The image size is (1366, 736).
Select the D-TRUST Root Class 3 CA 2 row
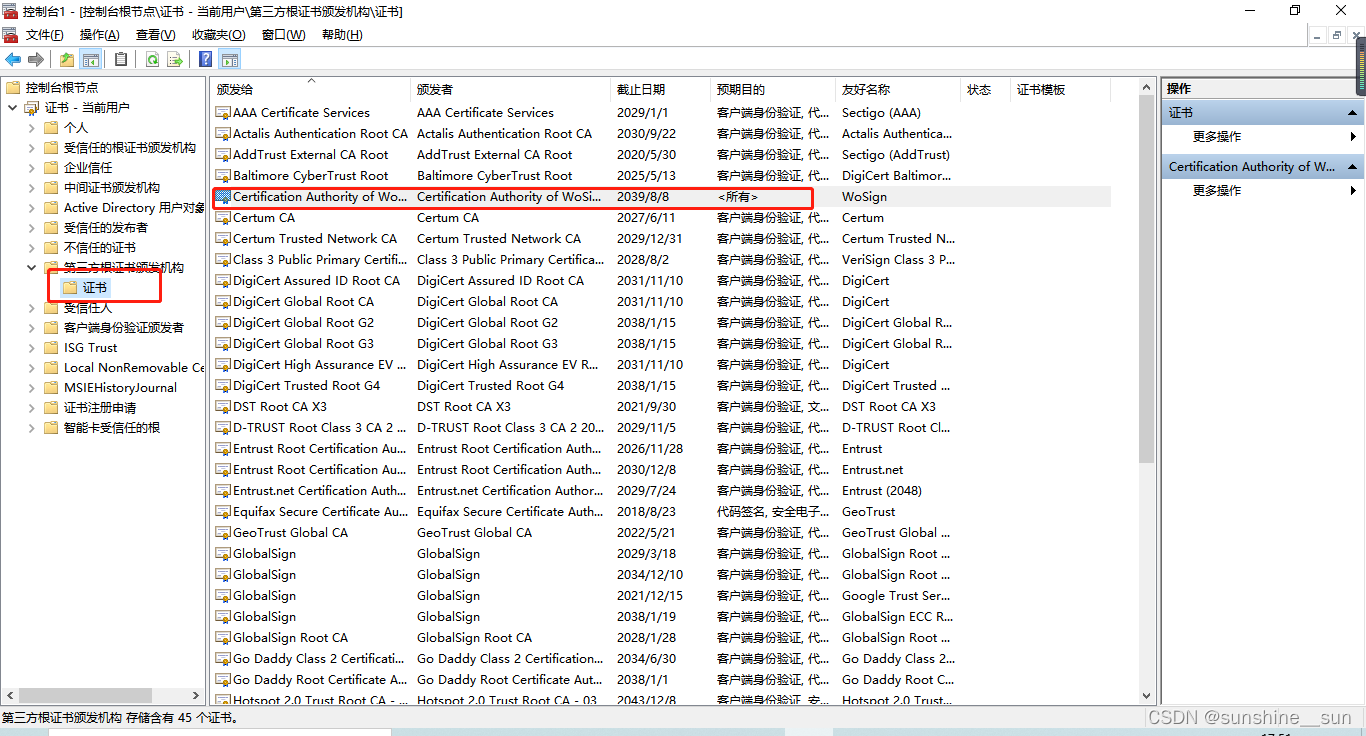[661, 428]
